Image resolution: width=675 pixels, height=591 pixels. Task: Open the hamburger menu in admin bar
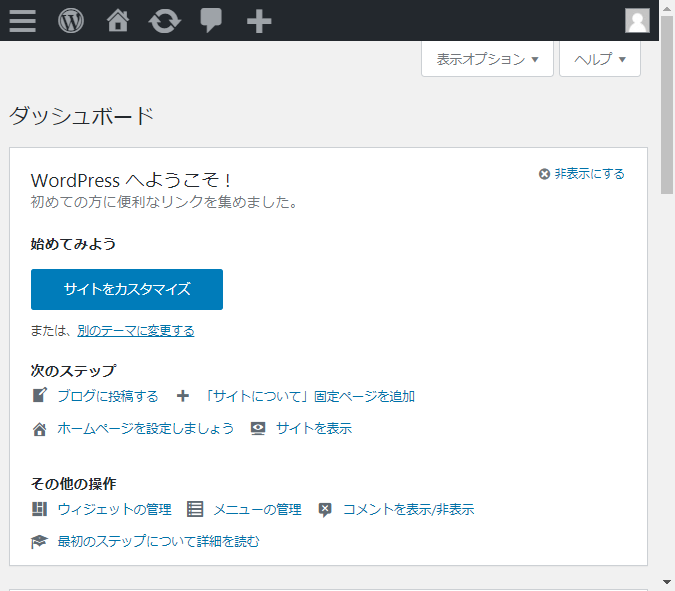22,21
